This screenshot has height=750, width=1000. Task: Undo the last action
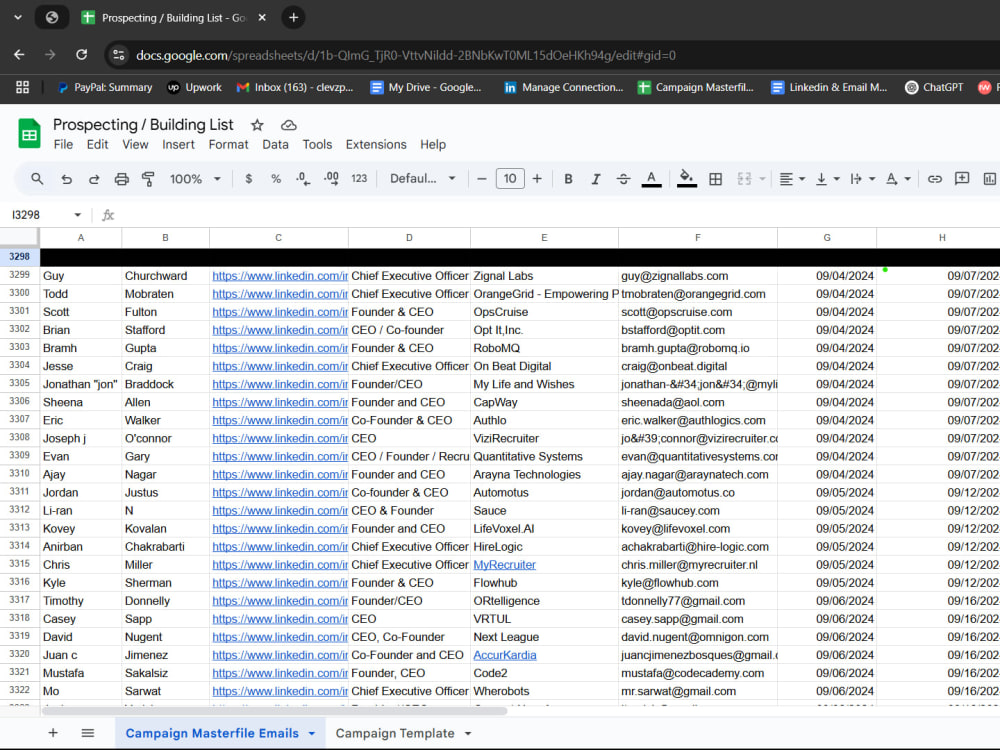pos(66,179)
